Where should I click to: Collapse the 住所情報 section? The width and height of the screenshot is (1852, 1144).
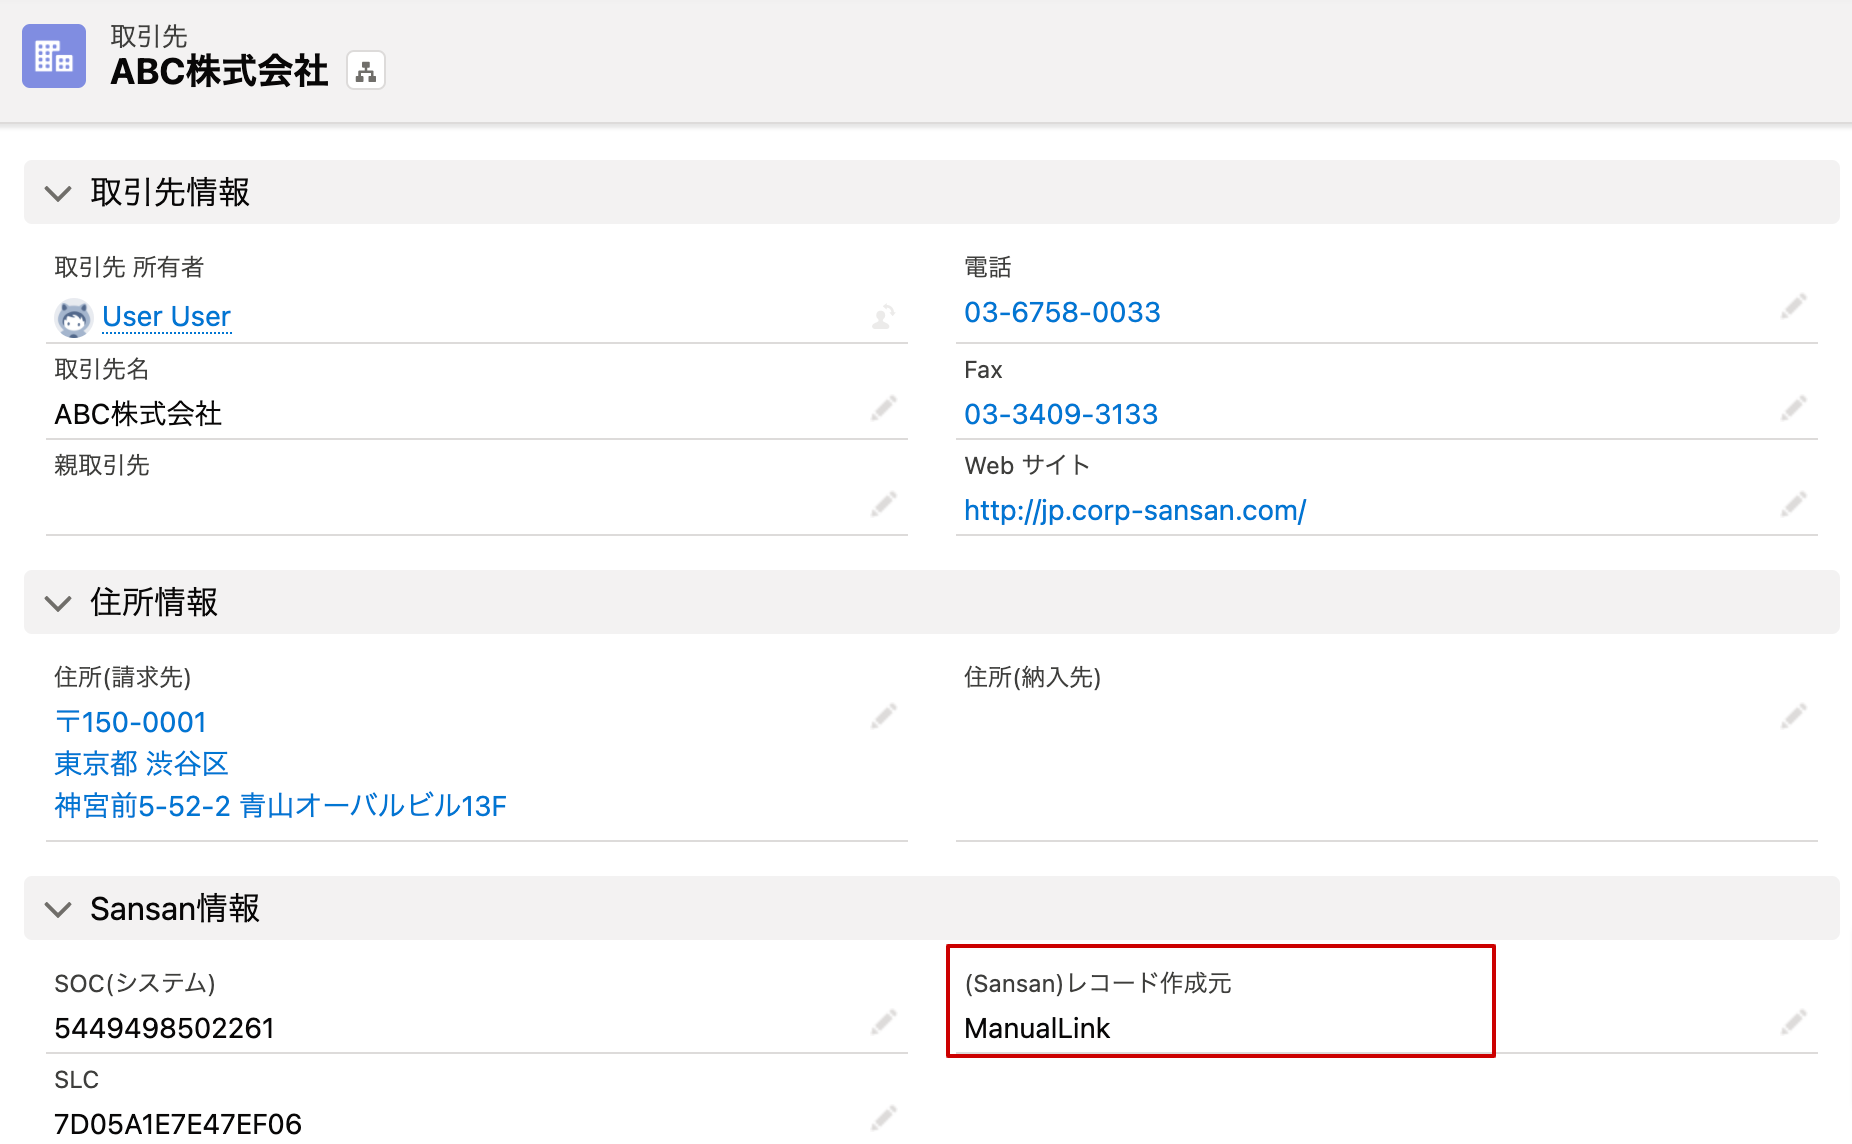tap(59, 603)
